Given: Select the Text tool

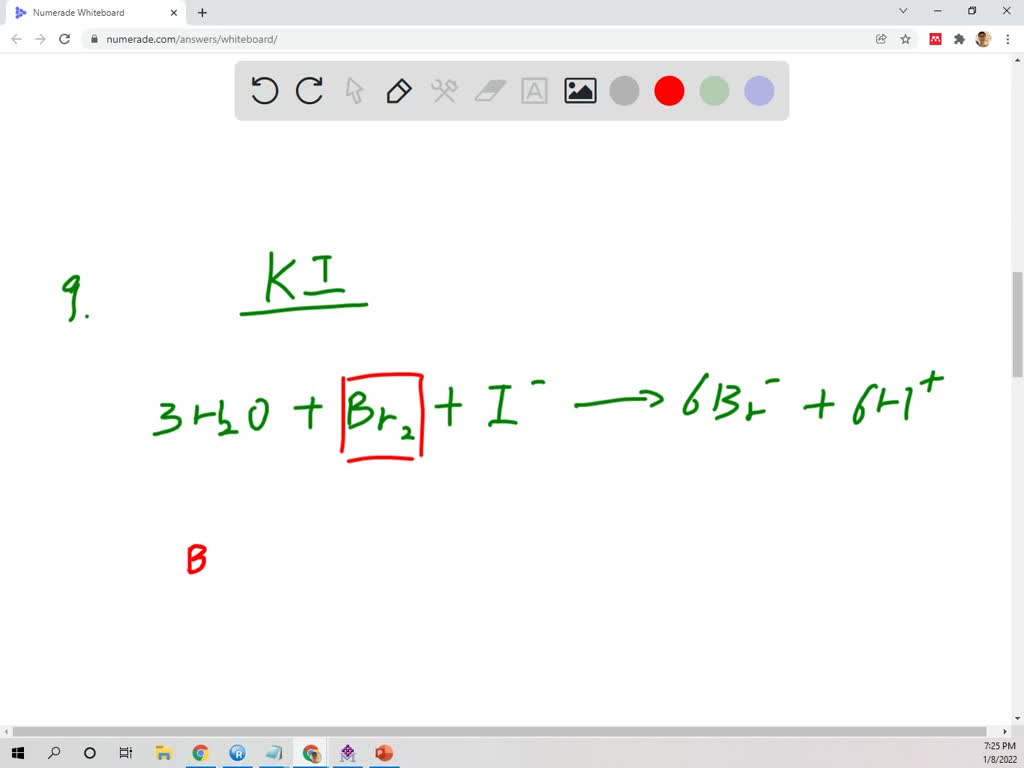Looking at the screenshot, I should tap(534, 91).
